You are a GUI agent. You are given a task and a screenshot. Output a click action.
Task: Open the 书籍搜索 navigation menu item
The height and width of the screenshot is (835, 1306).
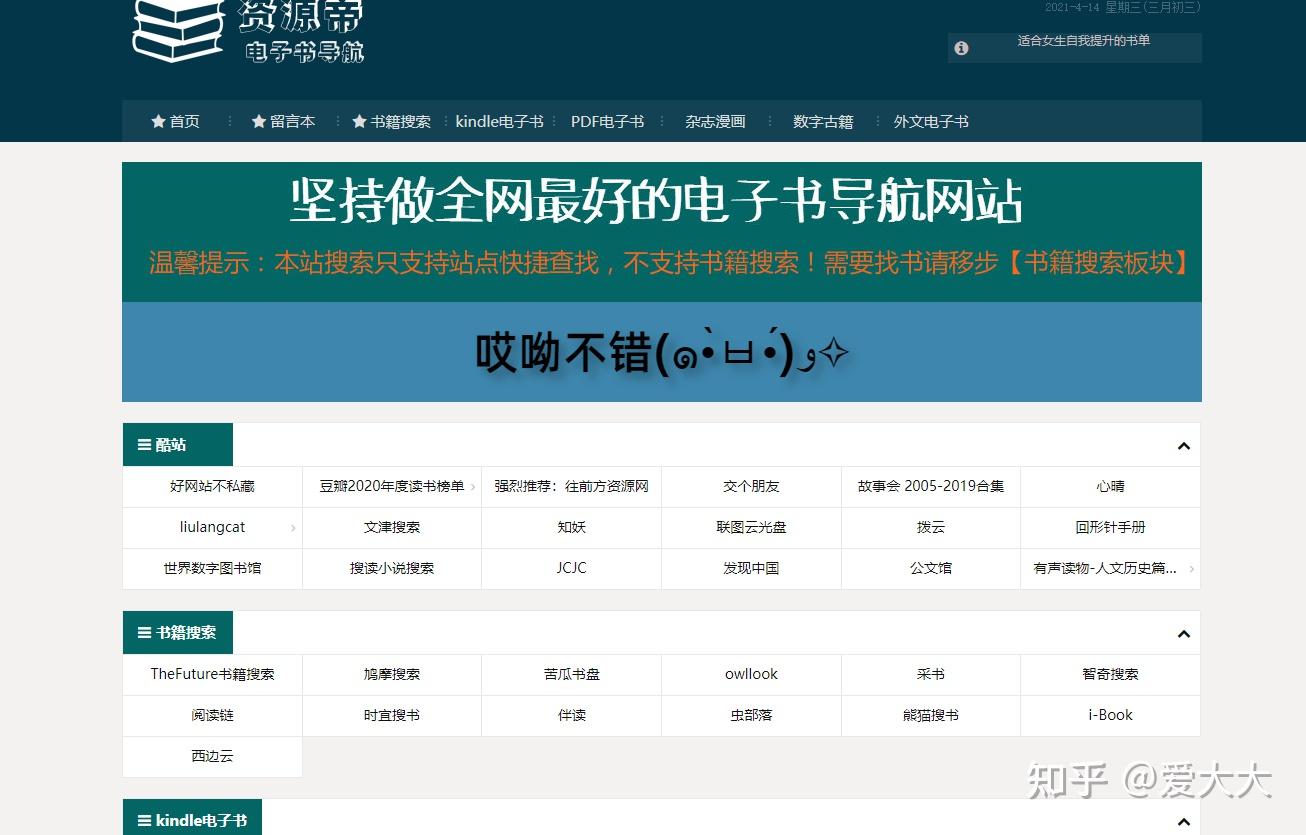tap(391, 121)
